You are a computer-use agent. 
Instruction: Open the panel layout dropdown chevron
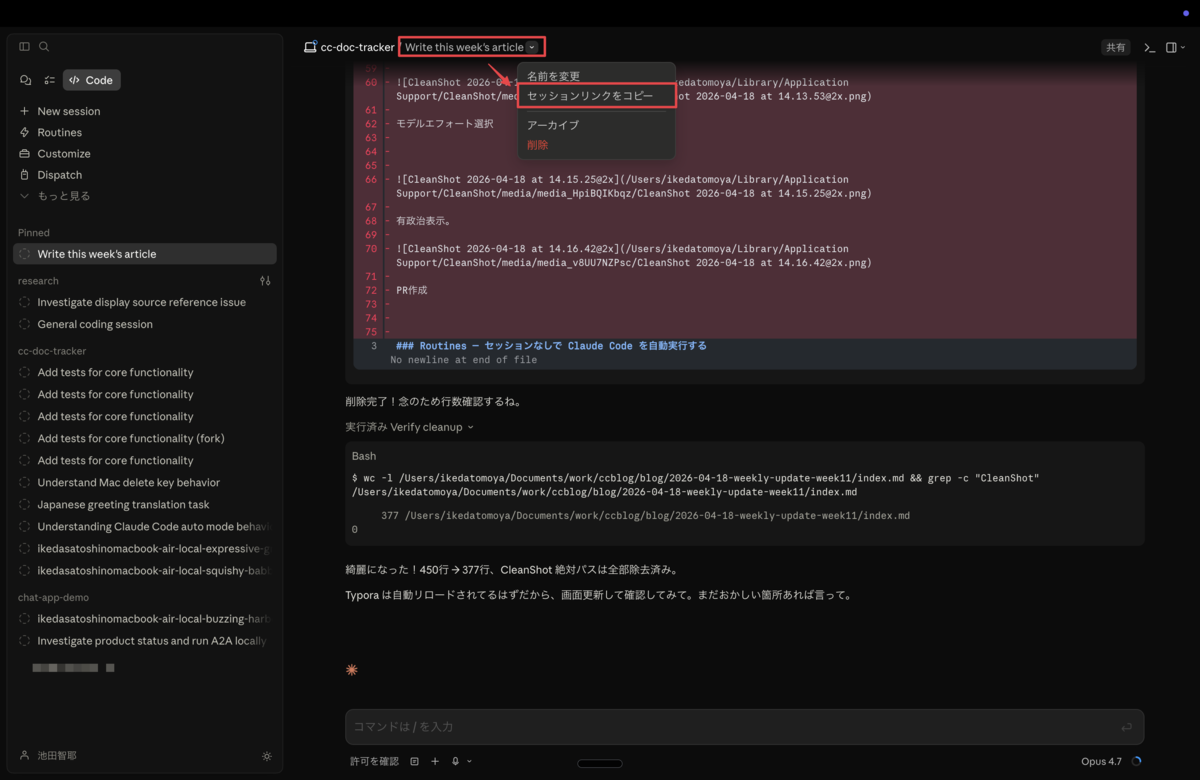(1183, 47)
